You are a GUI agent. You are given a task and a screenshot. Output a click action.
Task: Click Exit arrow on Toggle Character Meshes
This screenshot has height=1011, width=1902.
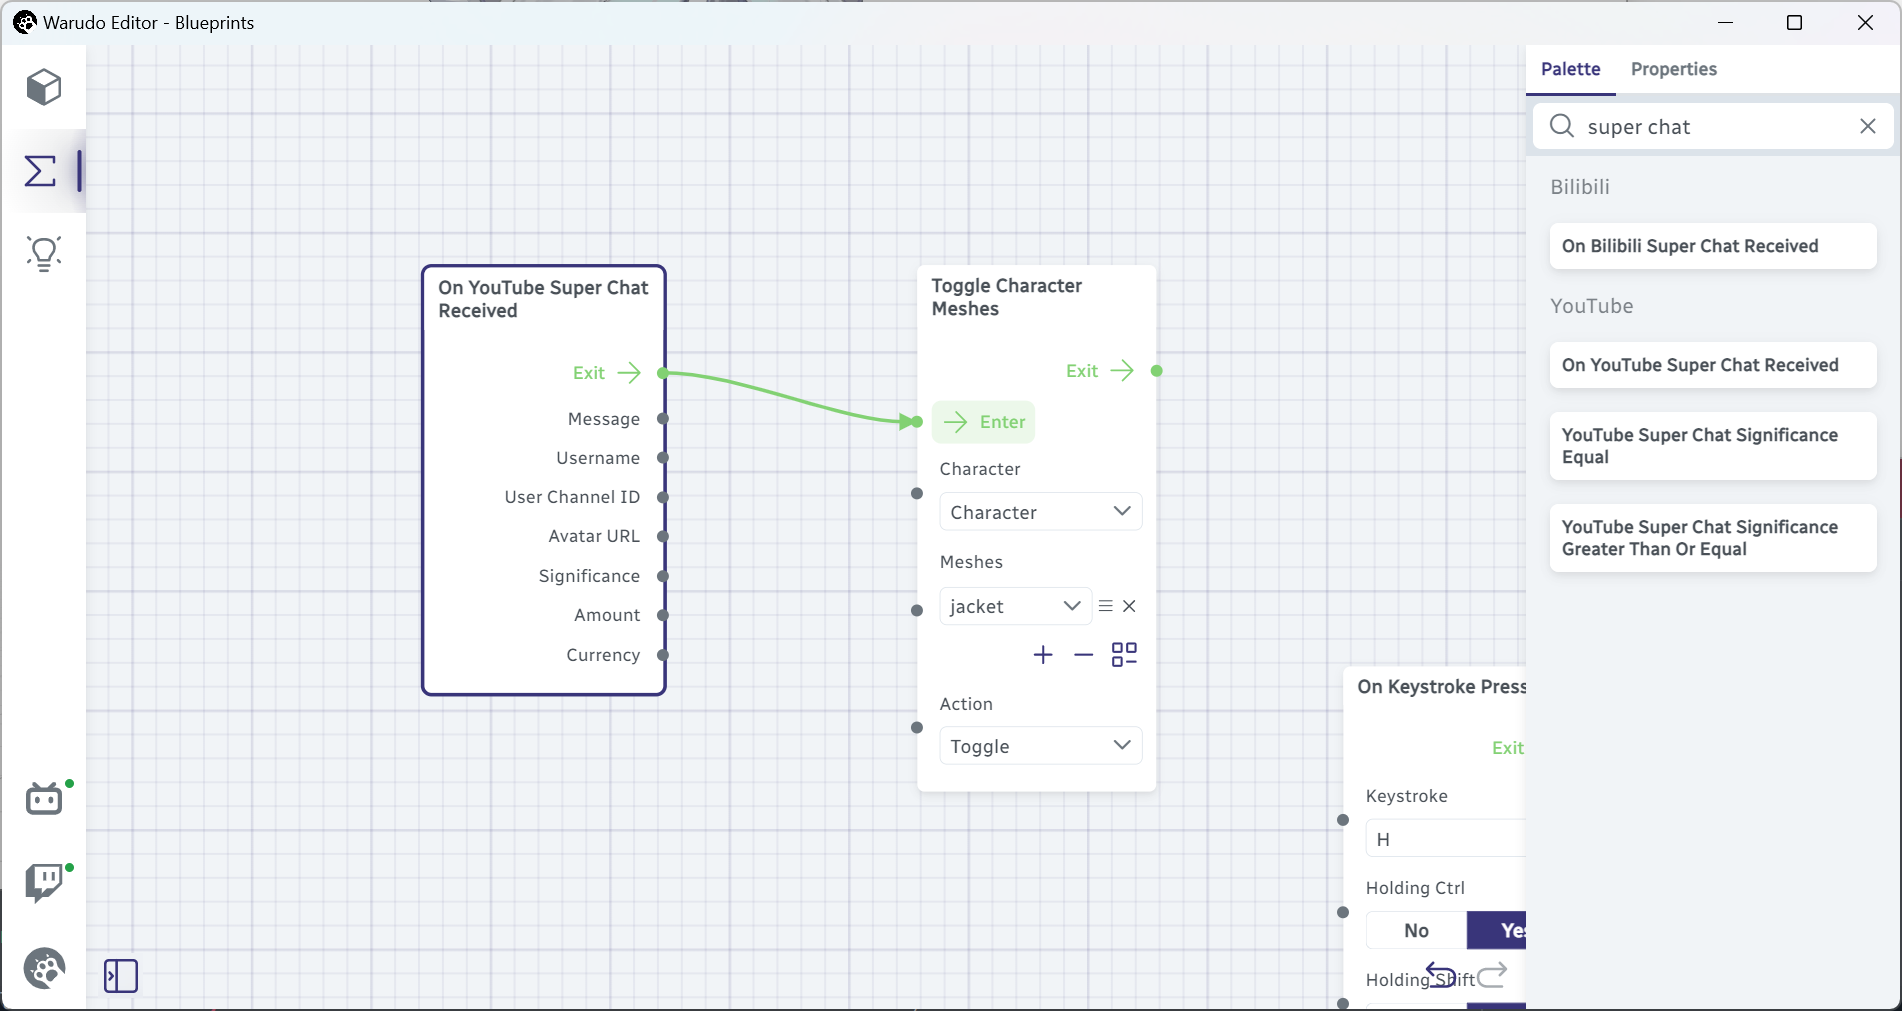coord(1123,371)
